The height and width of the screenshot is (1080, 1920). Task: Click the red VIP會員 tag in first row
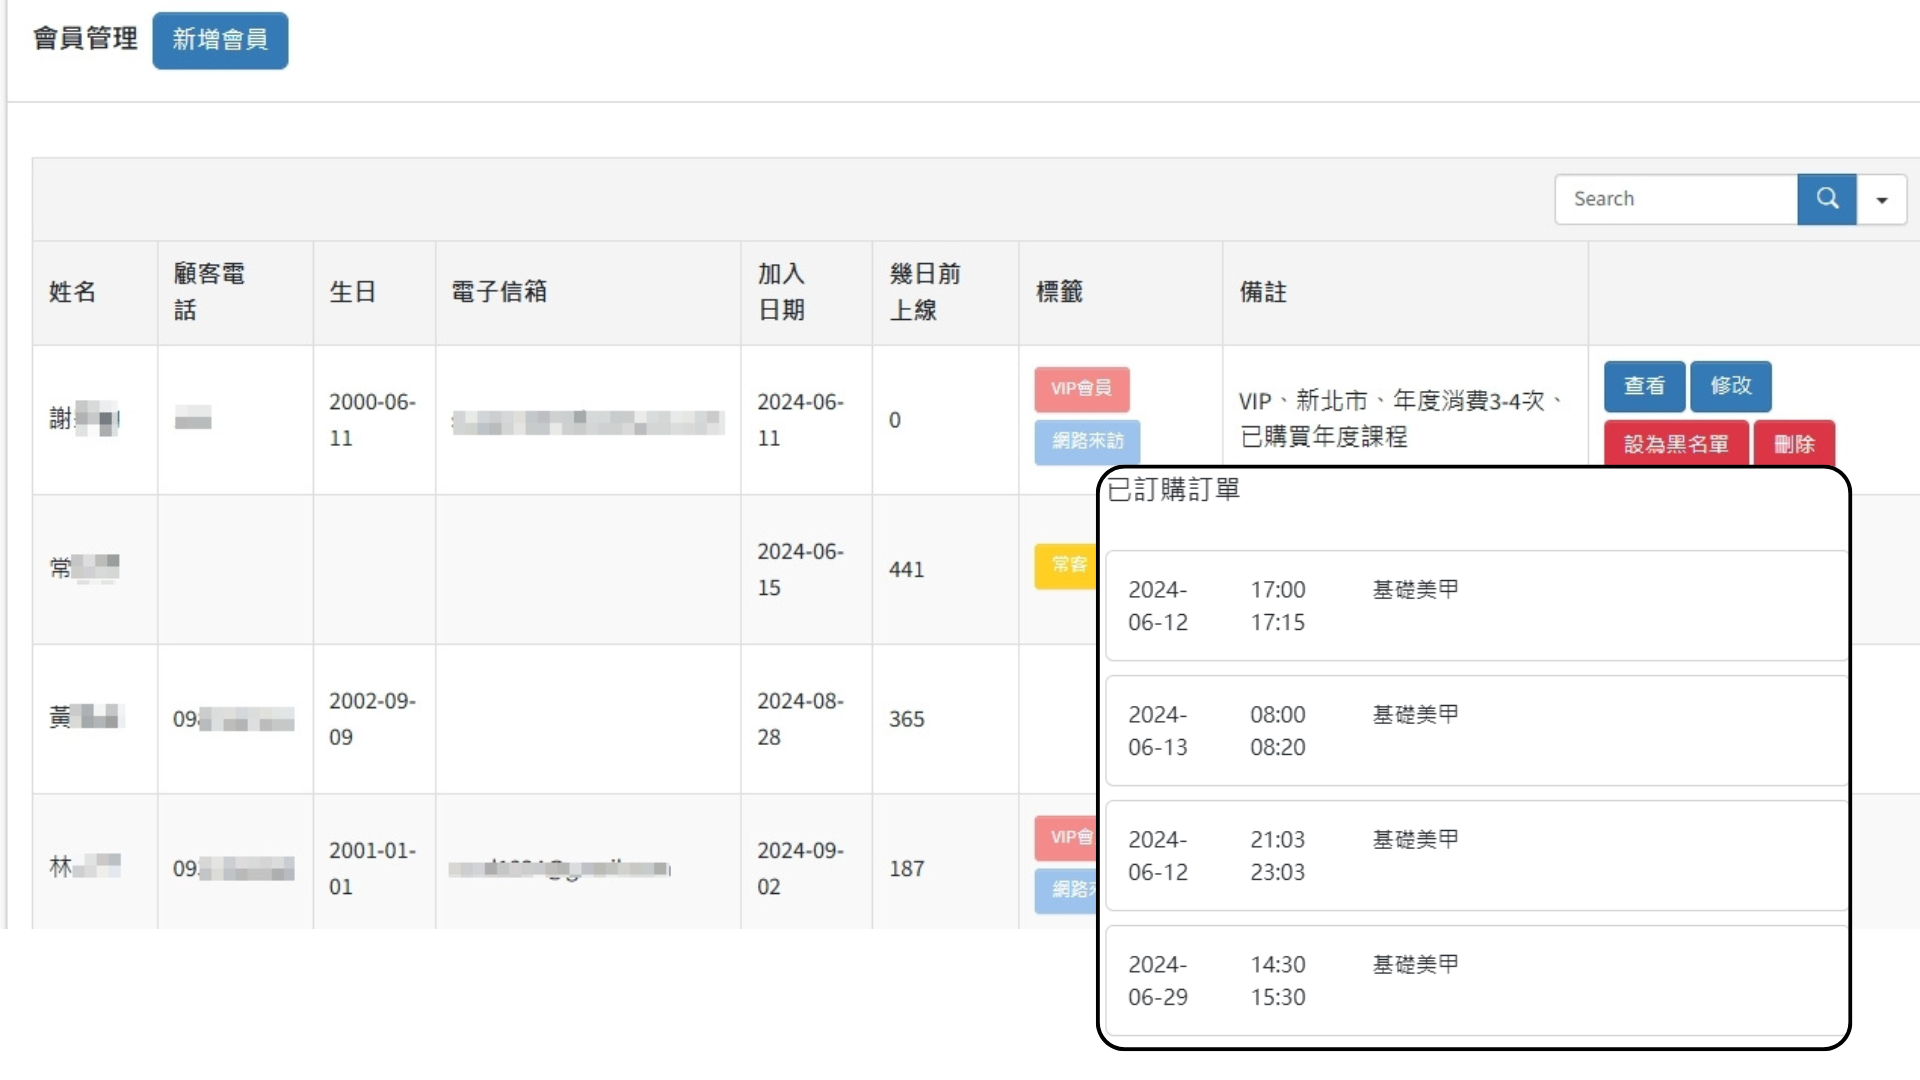tap(1081, 389)
